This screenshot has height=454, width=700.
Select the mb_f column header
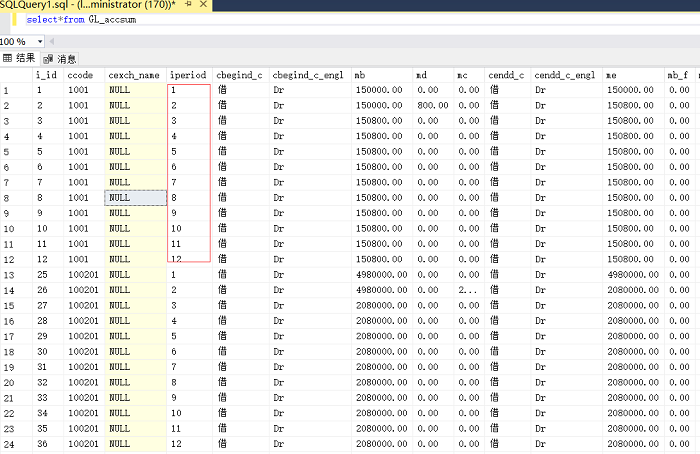tap(678, 75)
